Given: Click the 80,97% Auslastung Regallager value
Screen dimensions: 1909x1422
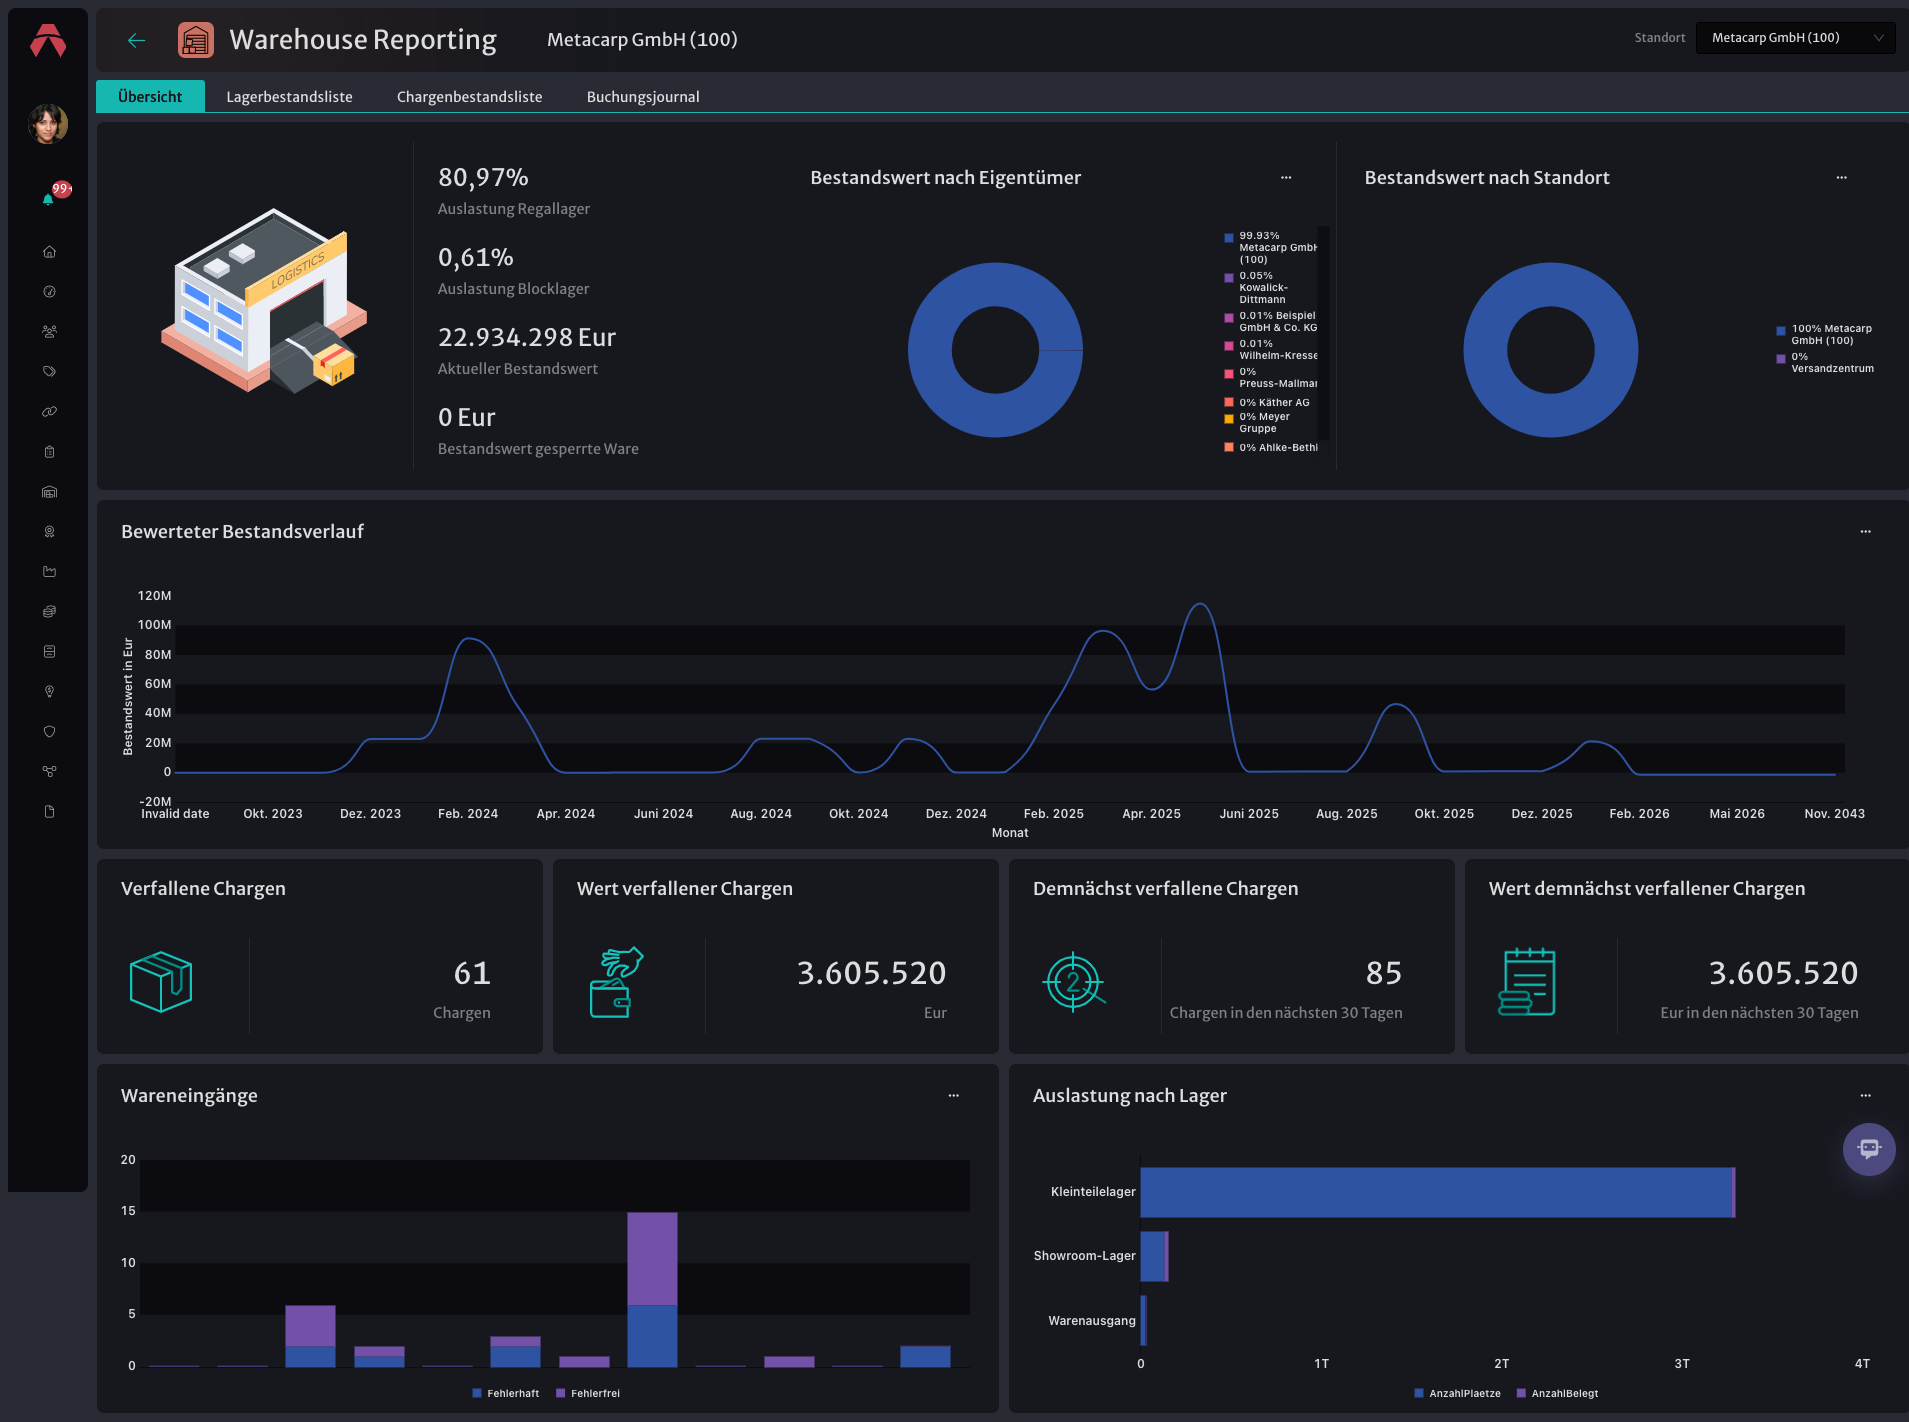Looking at the screenshot, I should (x=483, y=178).
